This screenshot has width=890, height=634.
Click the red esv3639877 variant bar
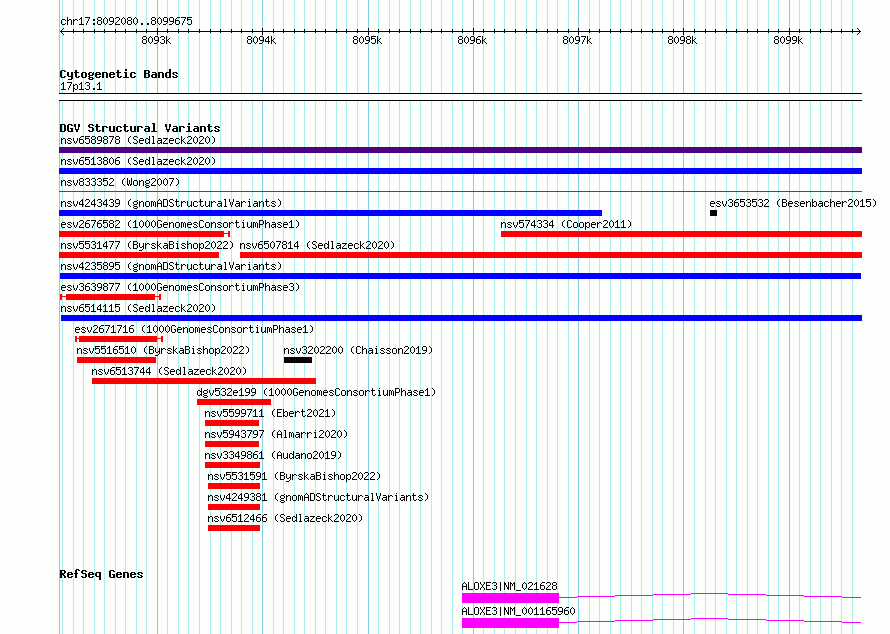tap(111, 297)
